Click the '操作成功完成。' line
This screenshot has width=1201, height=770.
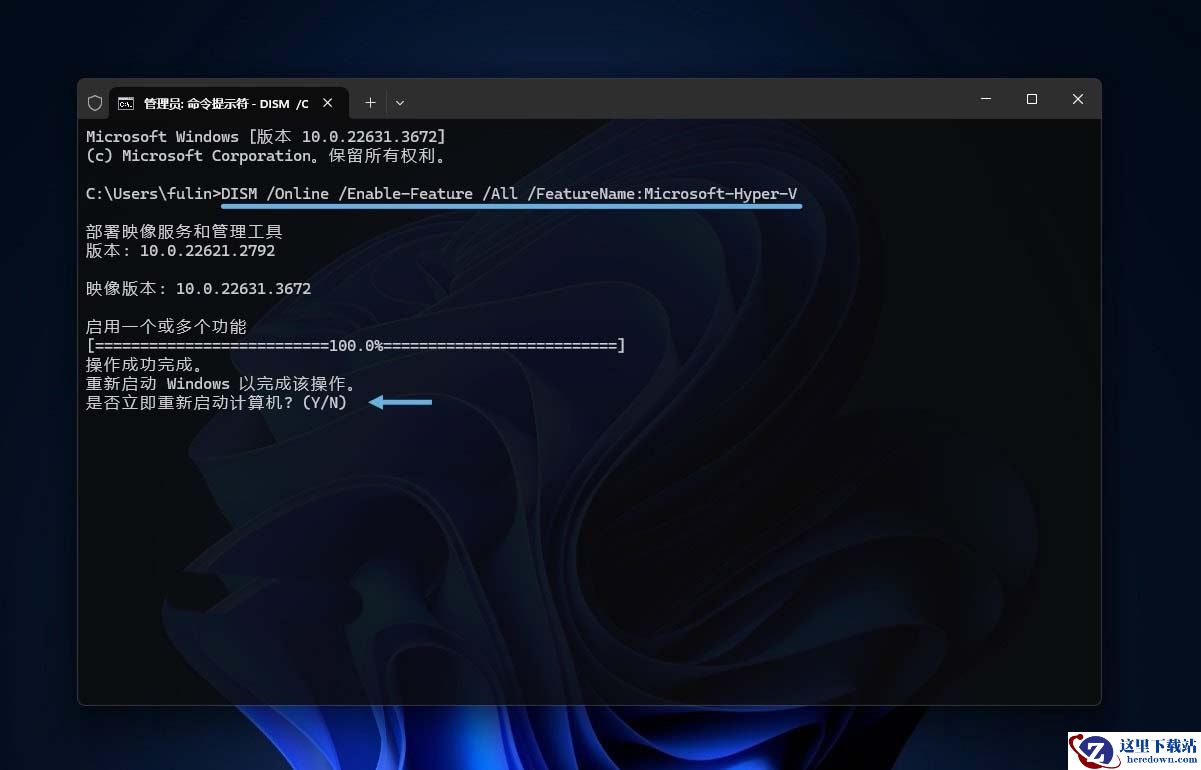click(144, 365)
